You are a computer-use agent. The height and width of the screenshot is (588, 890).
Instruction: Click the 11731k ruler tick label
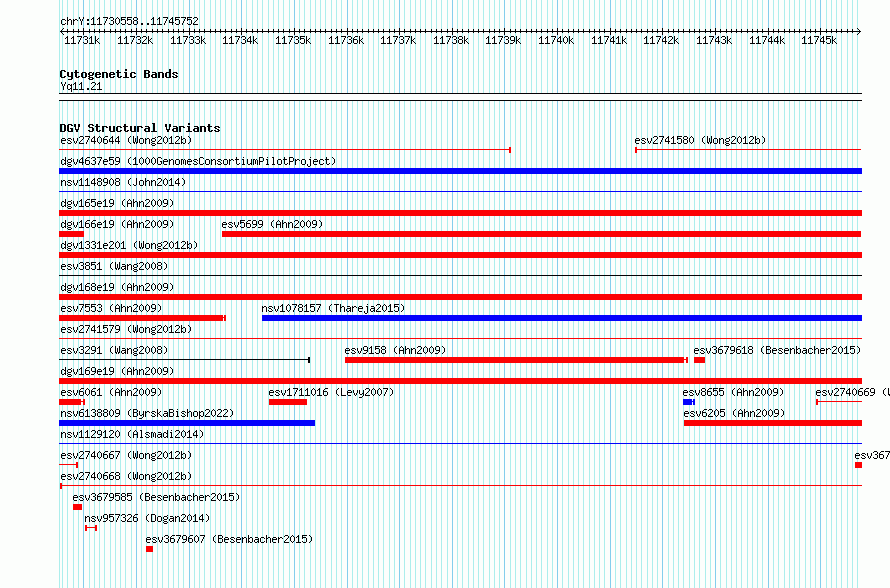click(82, 40)
